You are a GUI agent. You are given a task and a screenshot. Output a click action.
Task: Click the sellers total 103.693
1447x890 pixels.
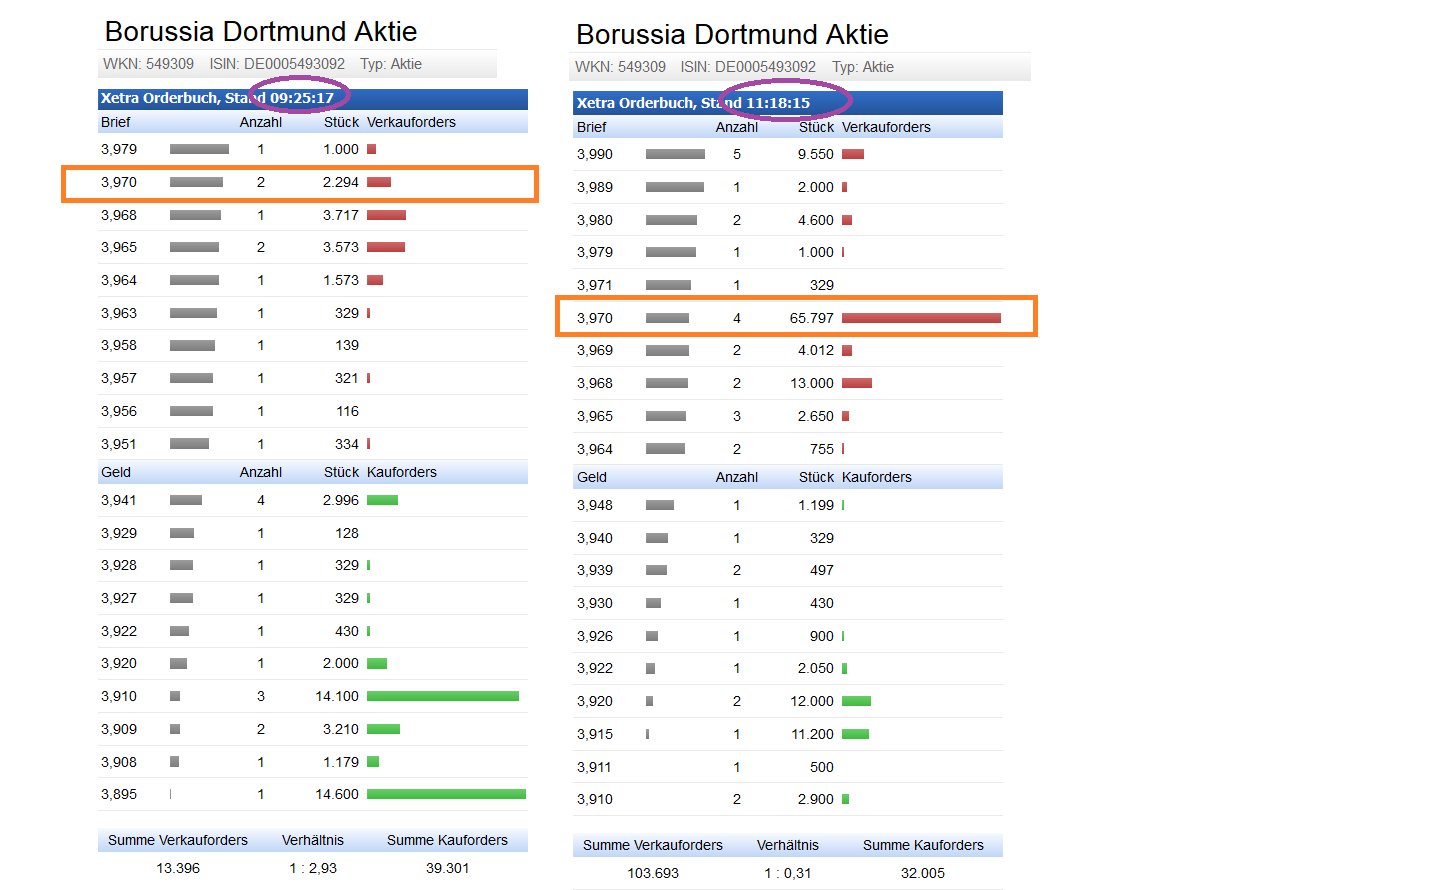coord(653,873)
